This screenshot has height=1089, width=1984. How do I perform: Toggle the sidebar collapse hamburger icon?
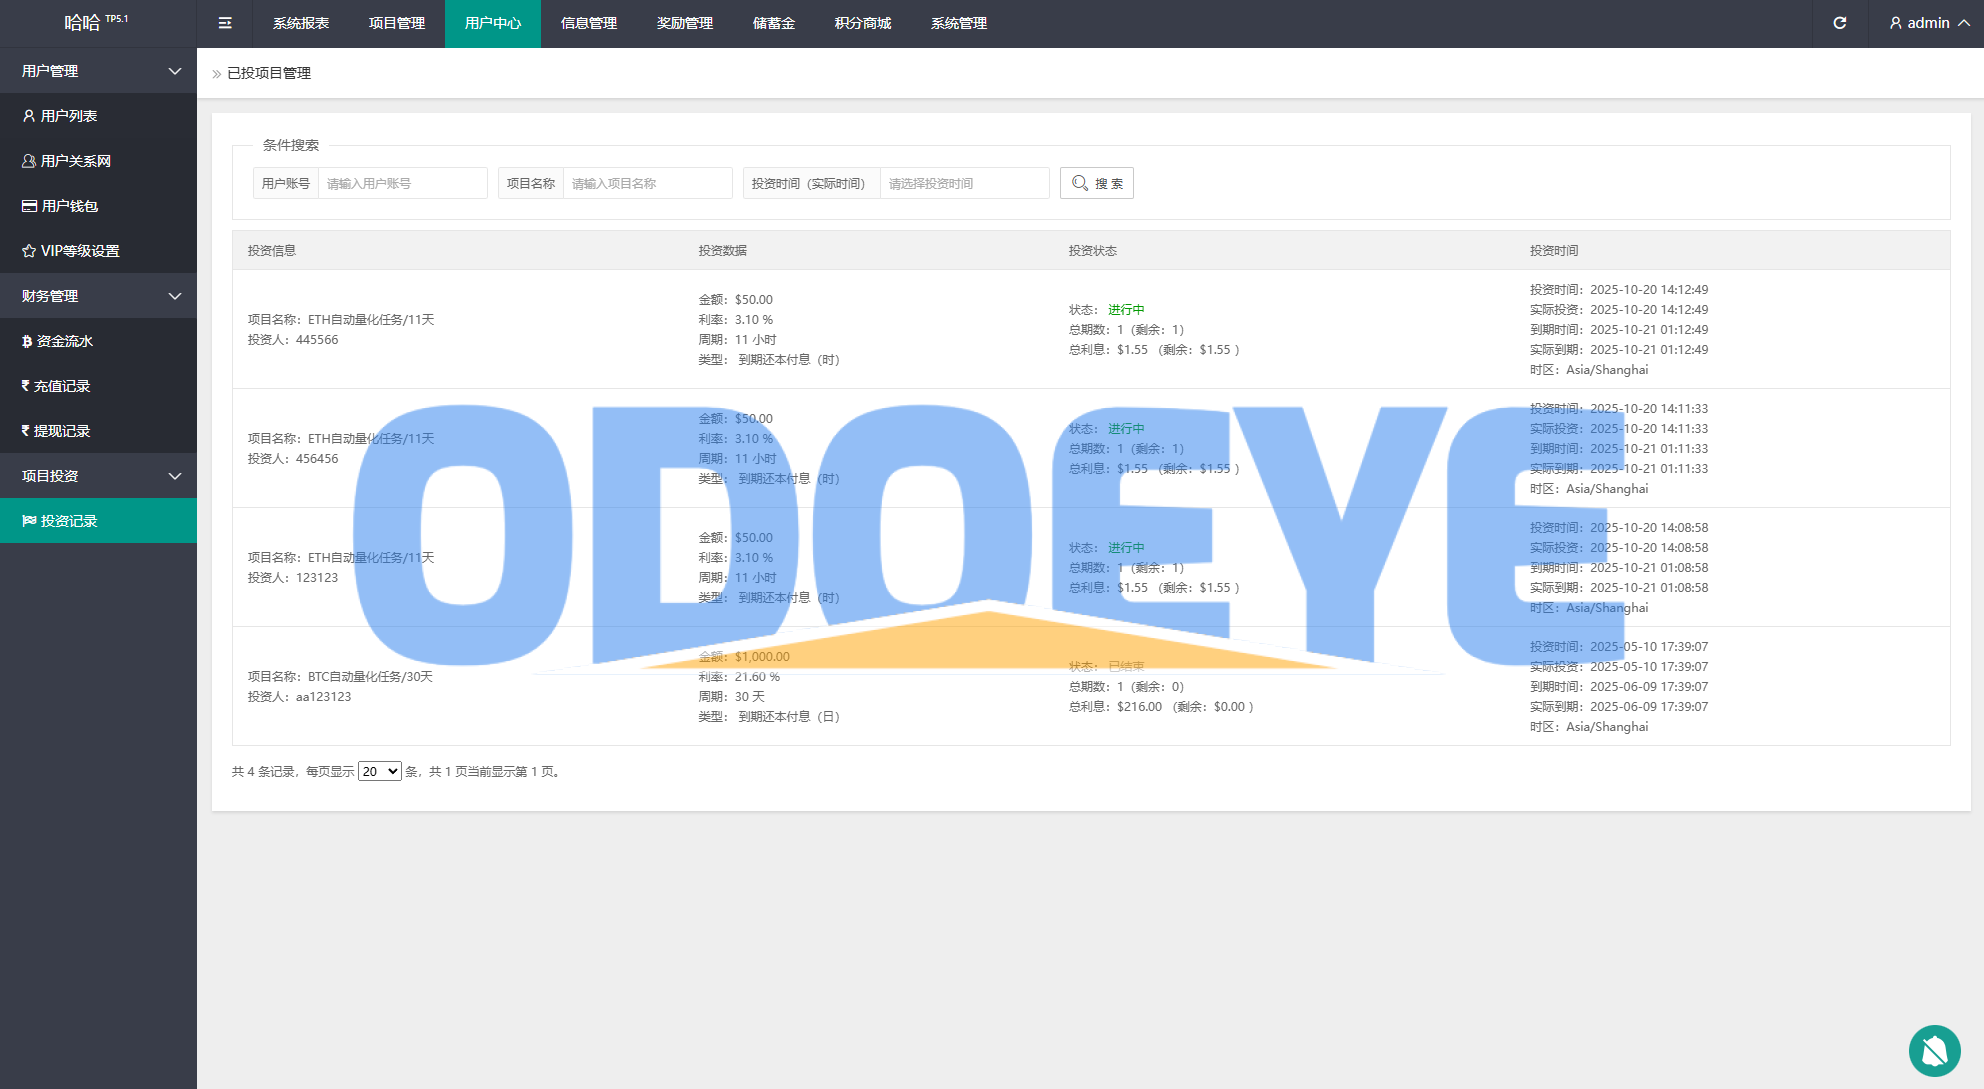pyautogui.click(x=225, y=23)
